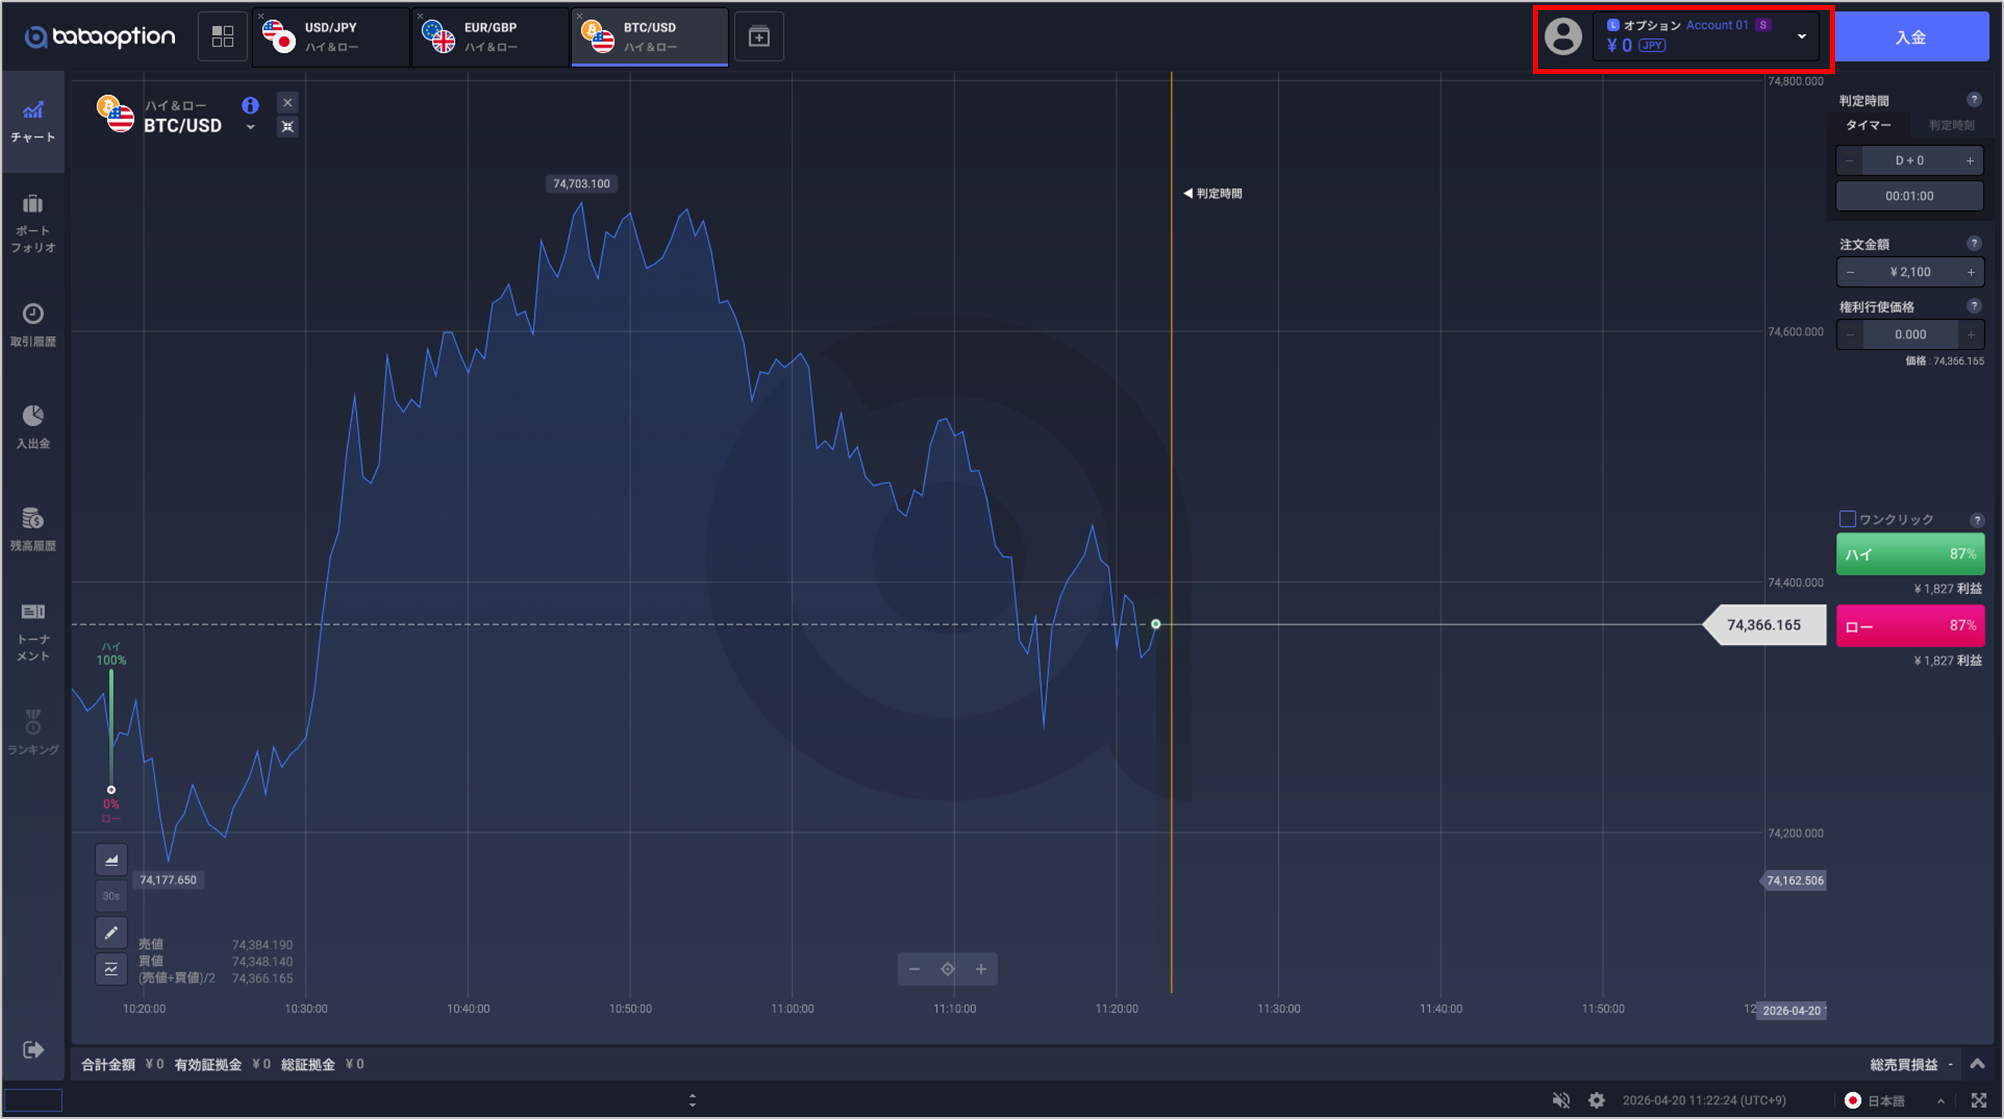Viewport: 2004px width, 1119px height.
Task: Click the drawing pencil tool icon
Action: (111, 932)
